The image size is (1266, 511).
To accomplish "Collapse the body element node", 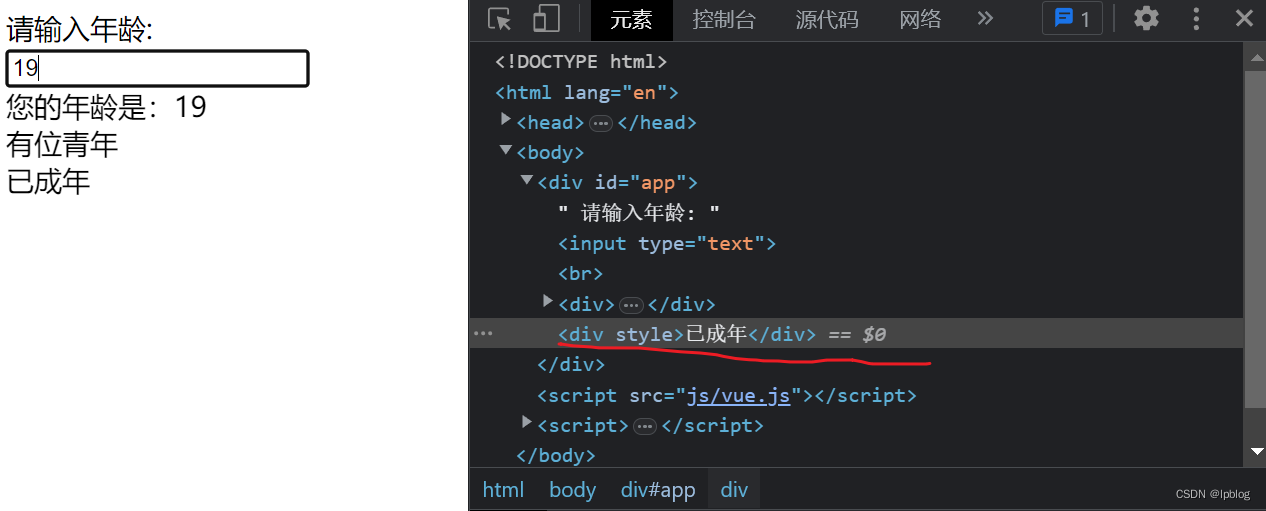I will click(x=506, y=151).
